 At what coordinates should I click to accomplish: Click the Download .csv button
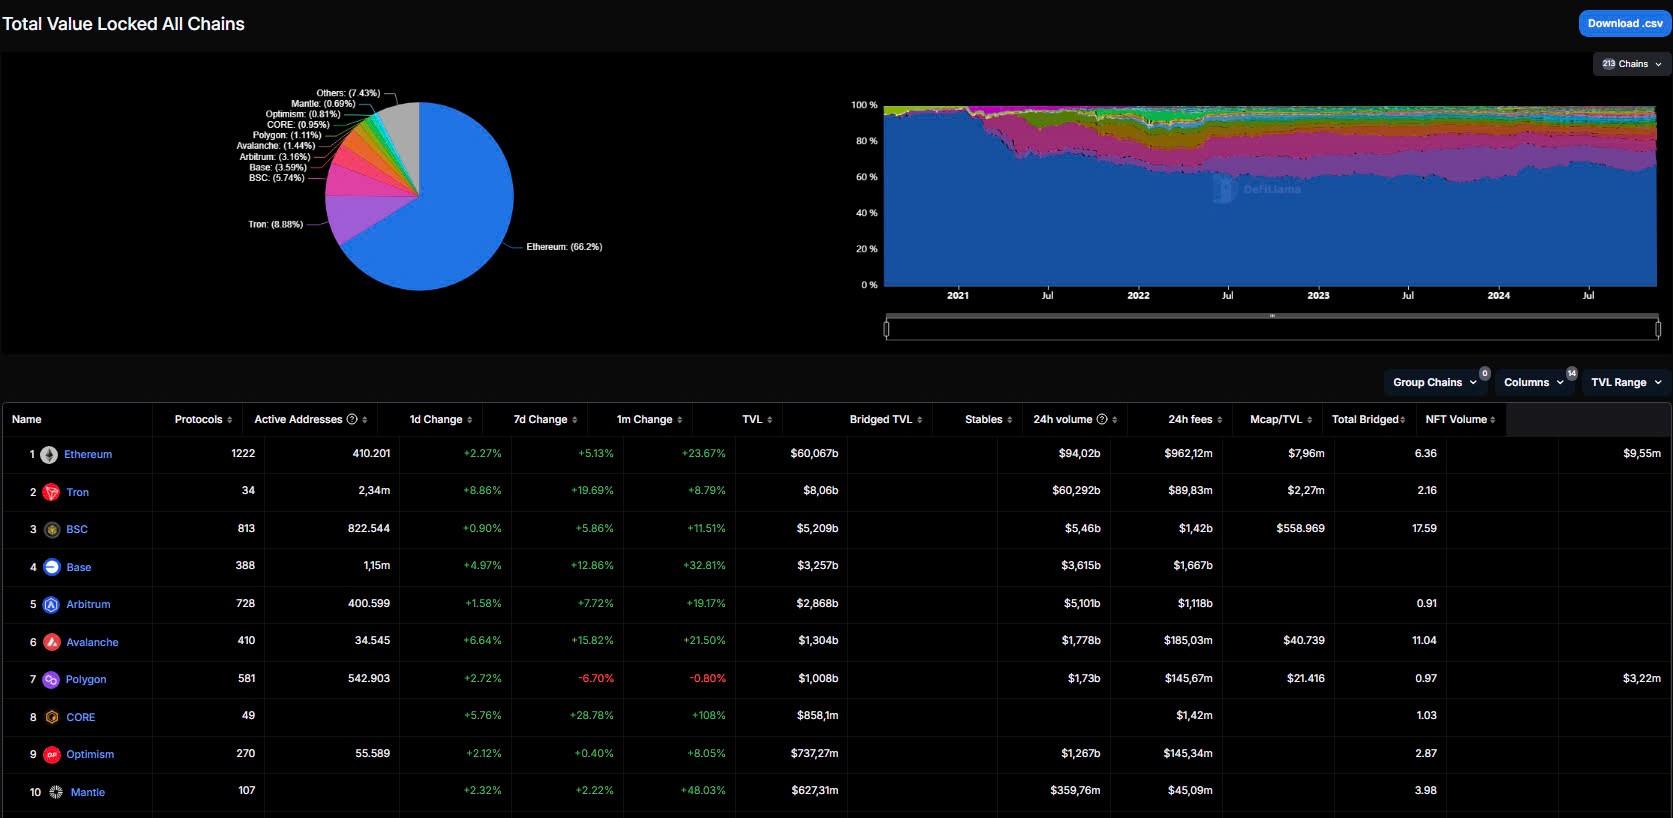coord(1625,23)
